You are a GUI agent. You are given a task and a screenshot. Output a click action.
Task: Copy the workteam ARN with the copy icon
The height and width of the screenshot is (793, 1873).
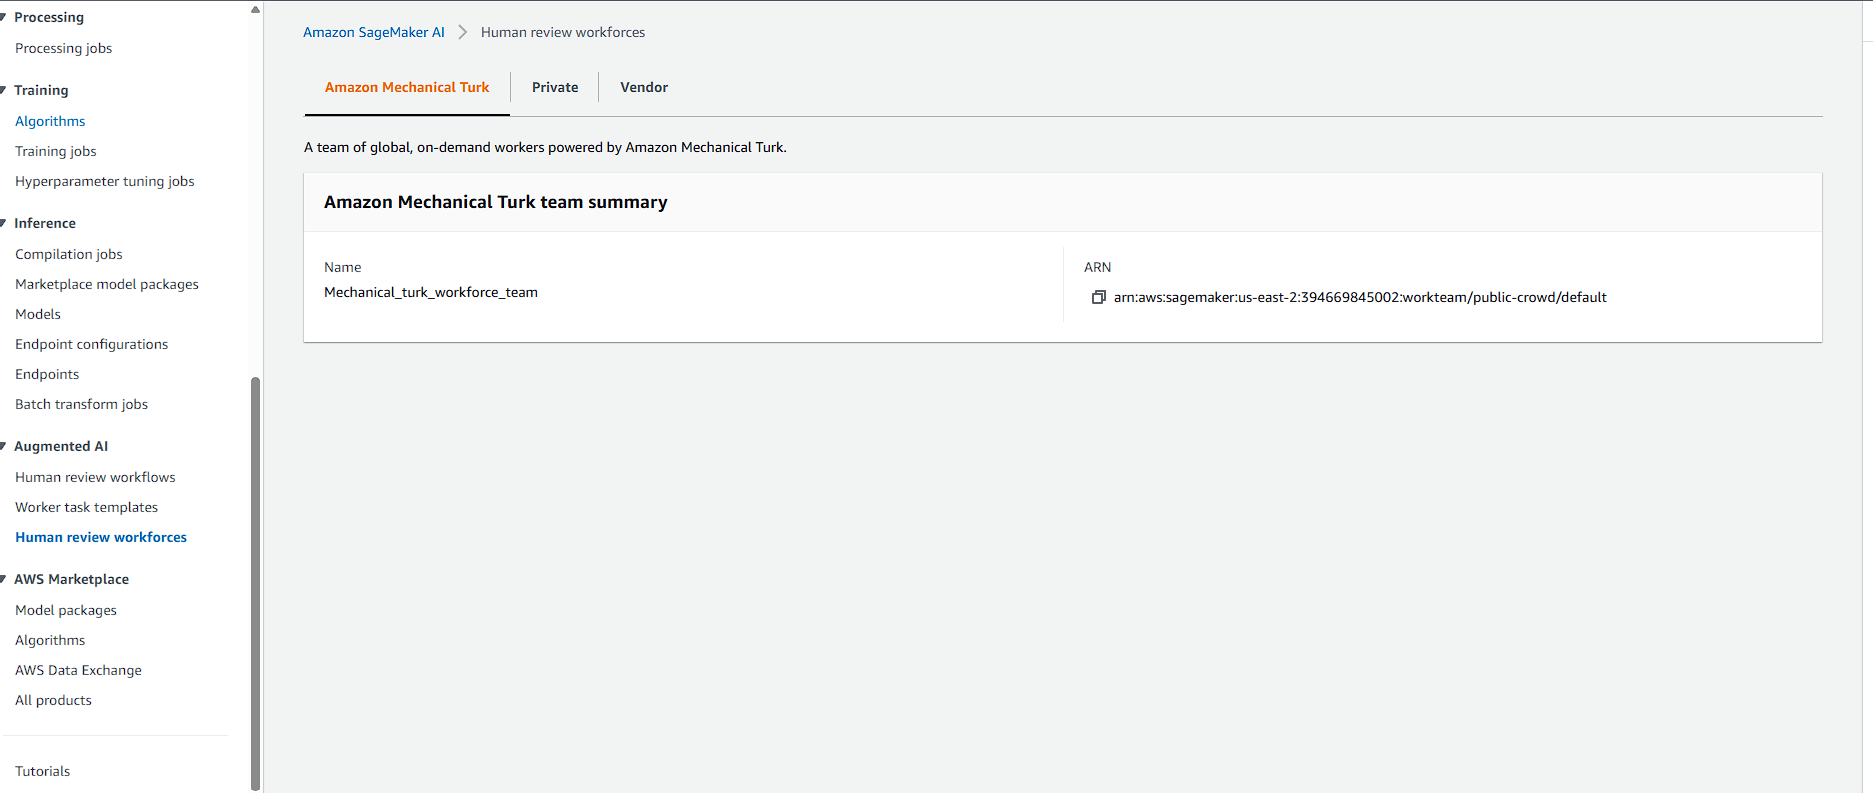point(1098,297)
